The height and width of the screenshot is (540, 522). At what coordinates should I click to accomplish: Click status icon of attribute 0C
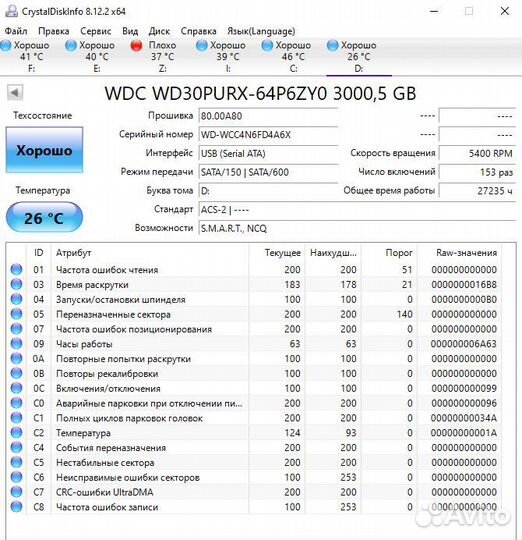coord(16,388)
